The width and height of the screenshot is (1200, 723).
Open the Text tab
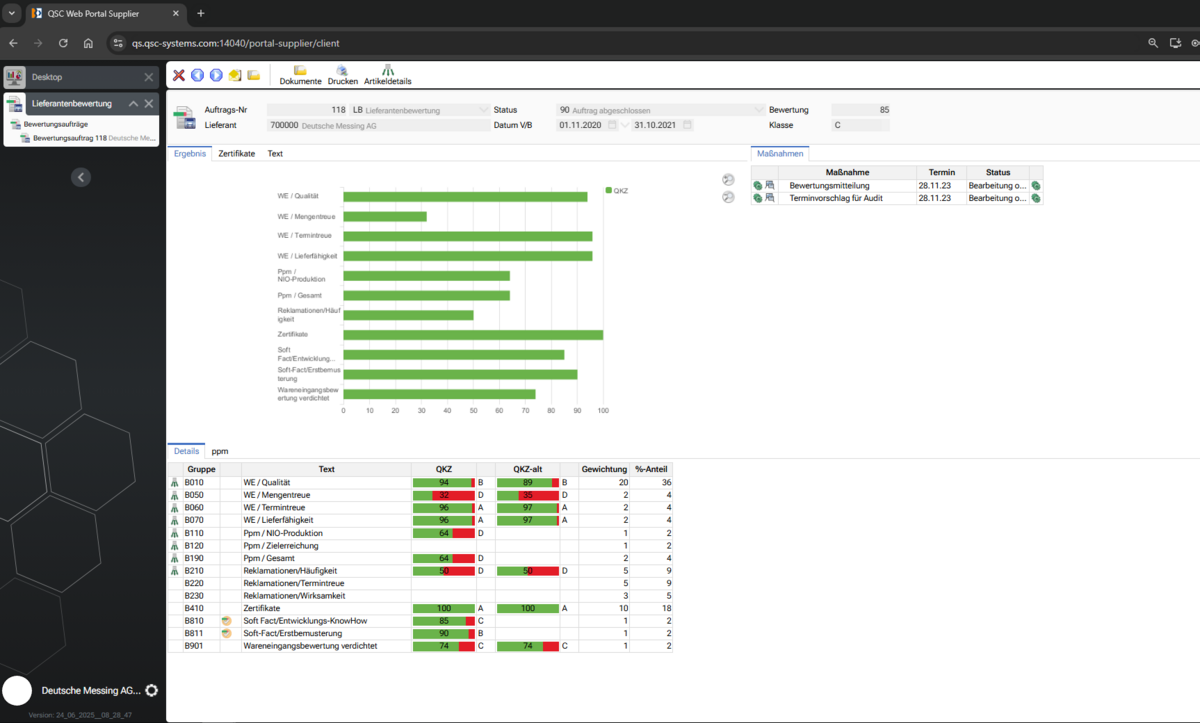coord(275,154)
